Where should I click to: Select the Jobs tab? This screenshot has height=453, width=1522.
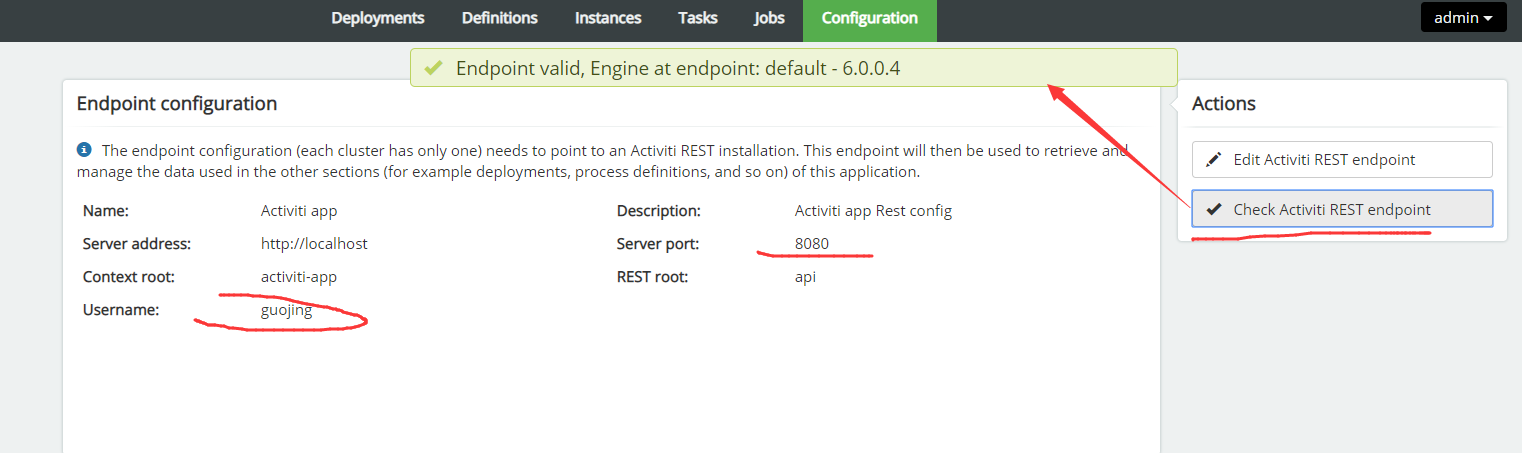tap(769, 18)
